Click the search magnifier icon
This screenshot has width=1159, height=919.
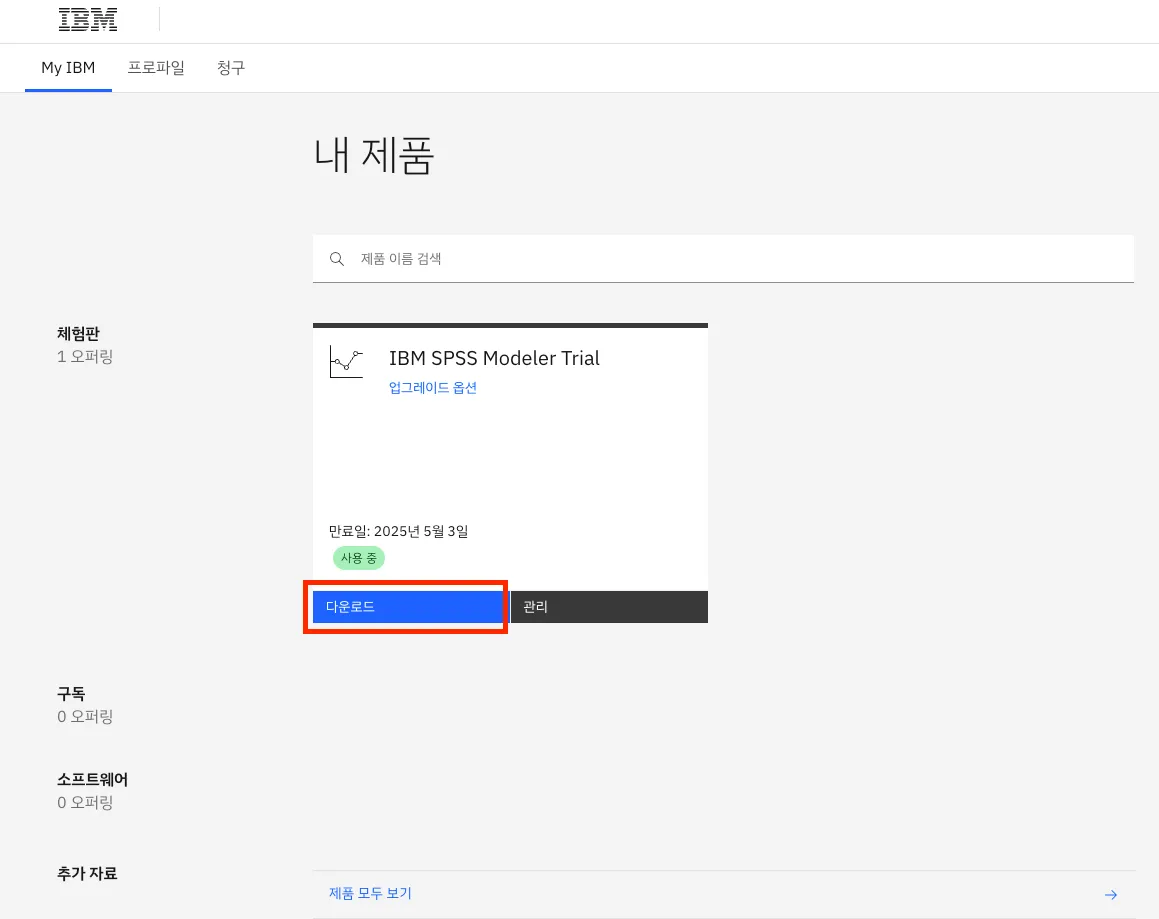(x=336, y=259)
